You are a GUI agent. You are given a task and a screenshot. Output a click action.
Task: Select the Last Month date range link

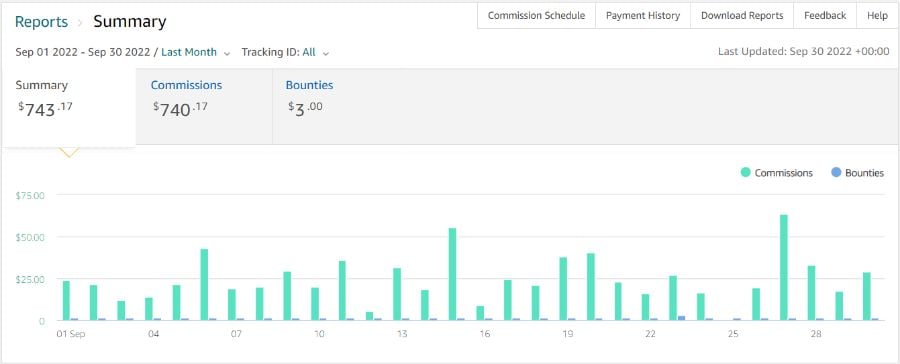(189, 52)
